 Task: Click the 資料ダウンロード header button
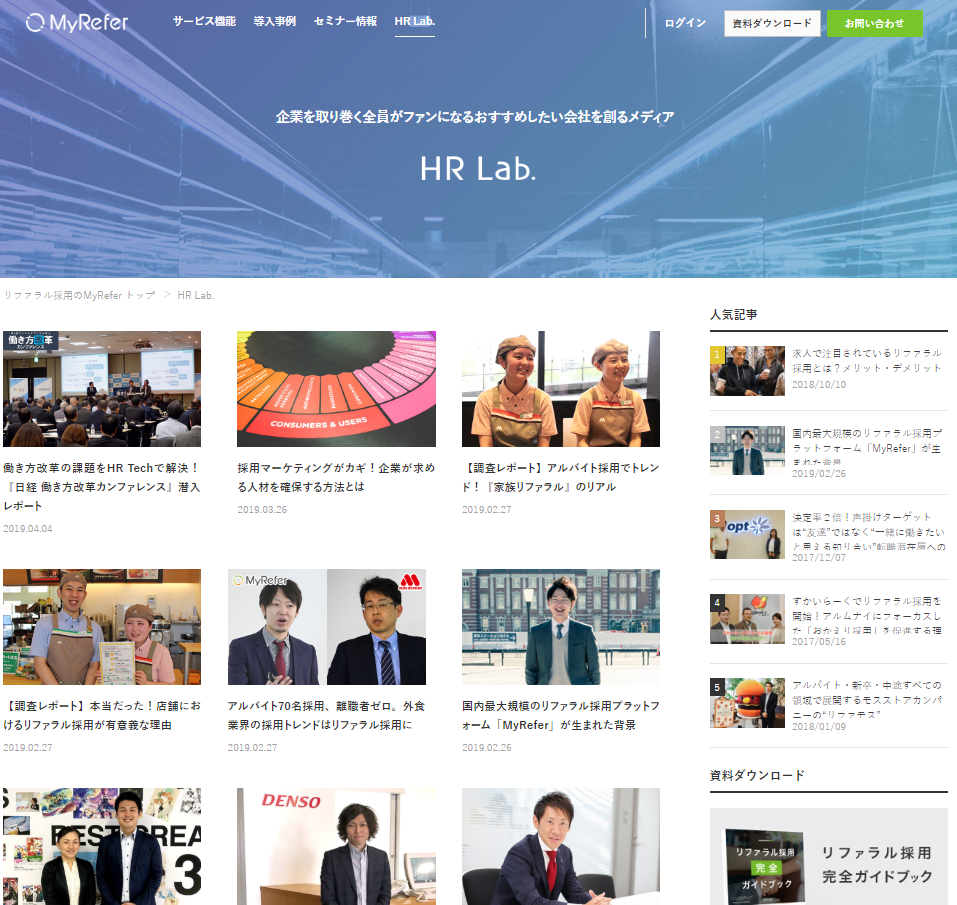pos(772,23)
